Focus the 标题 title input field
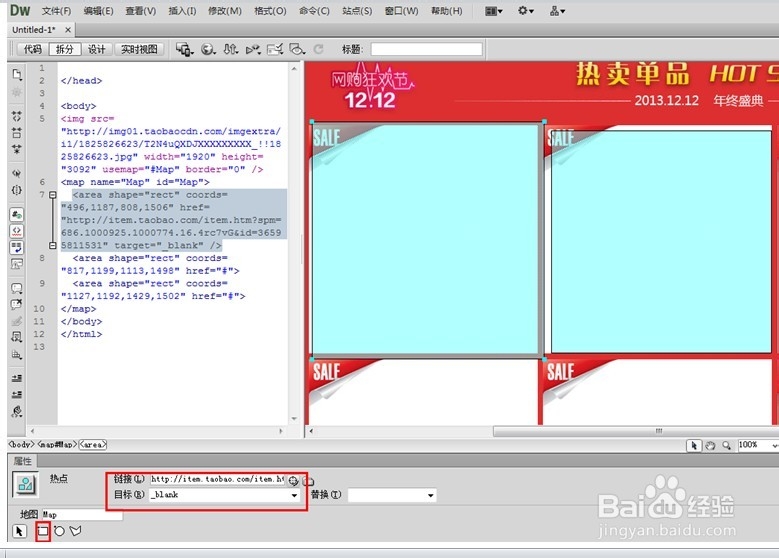 [x=426, y=49]
